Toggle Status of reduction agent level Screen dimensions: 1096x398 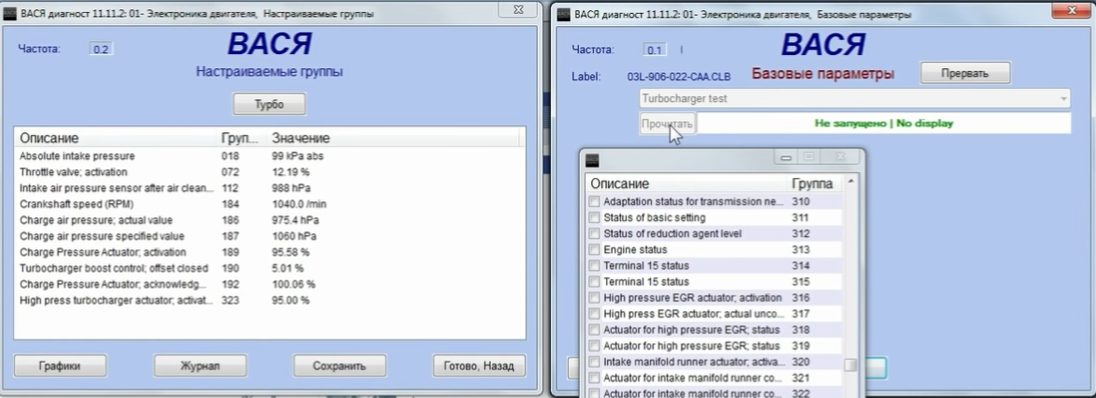pyautogui.click(x=594, y=234)
